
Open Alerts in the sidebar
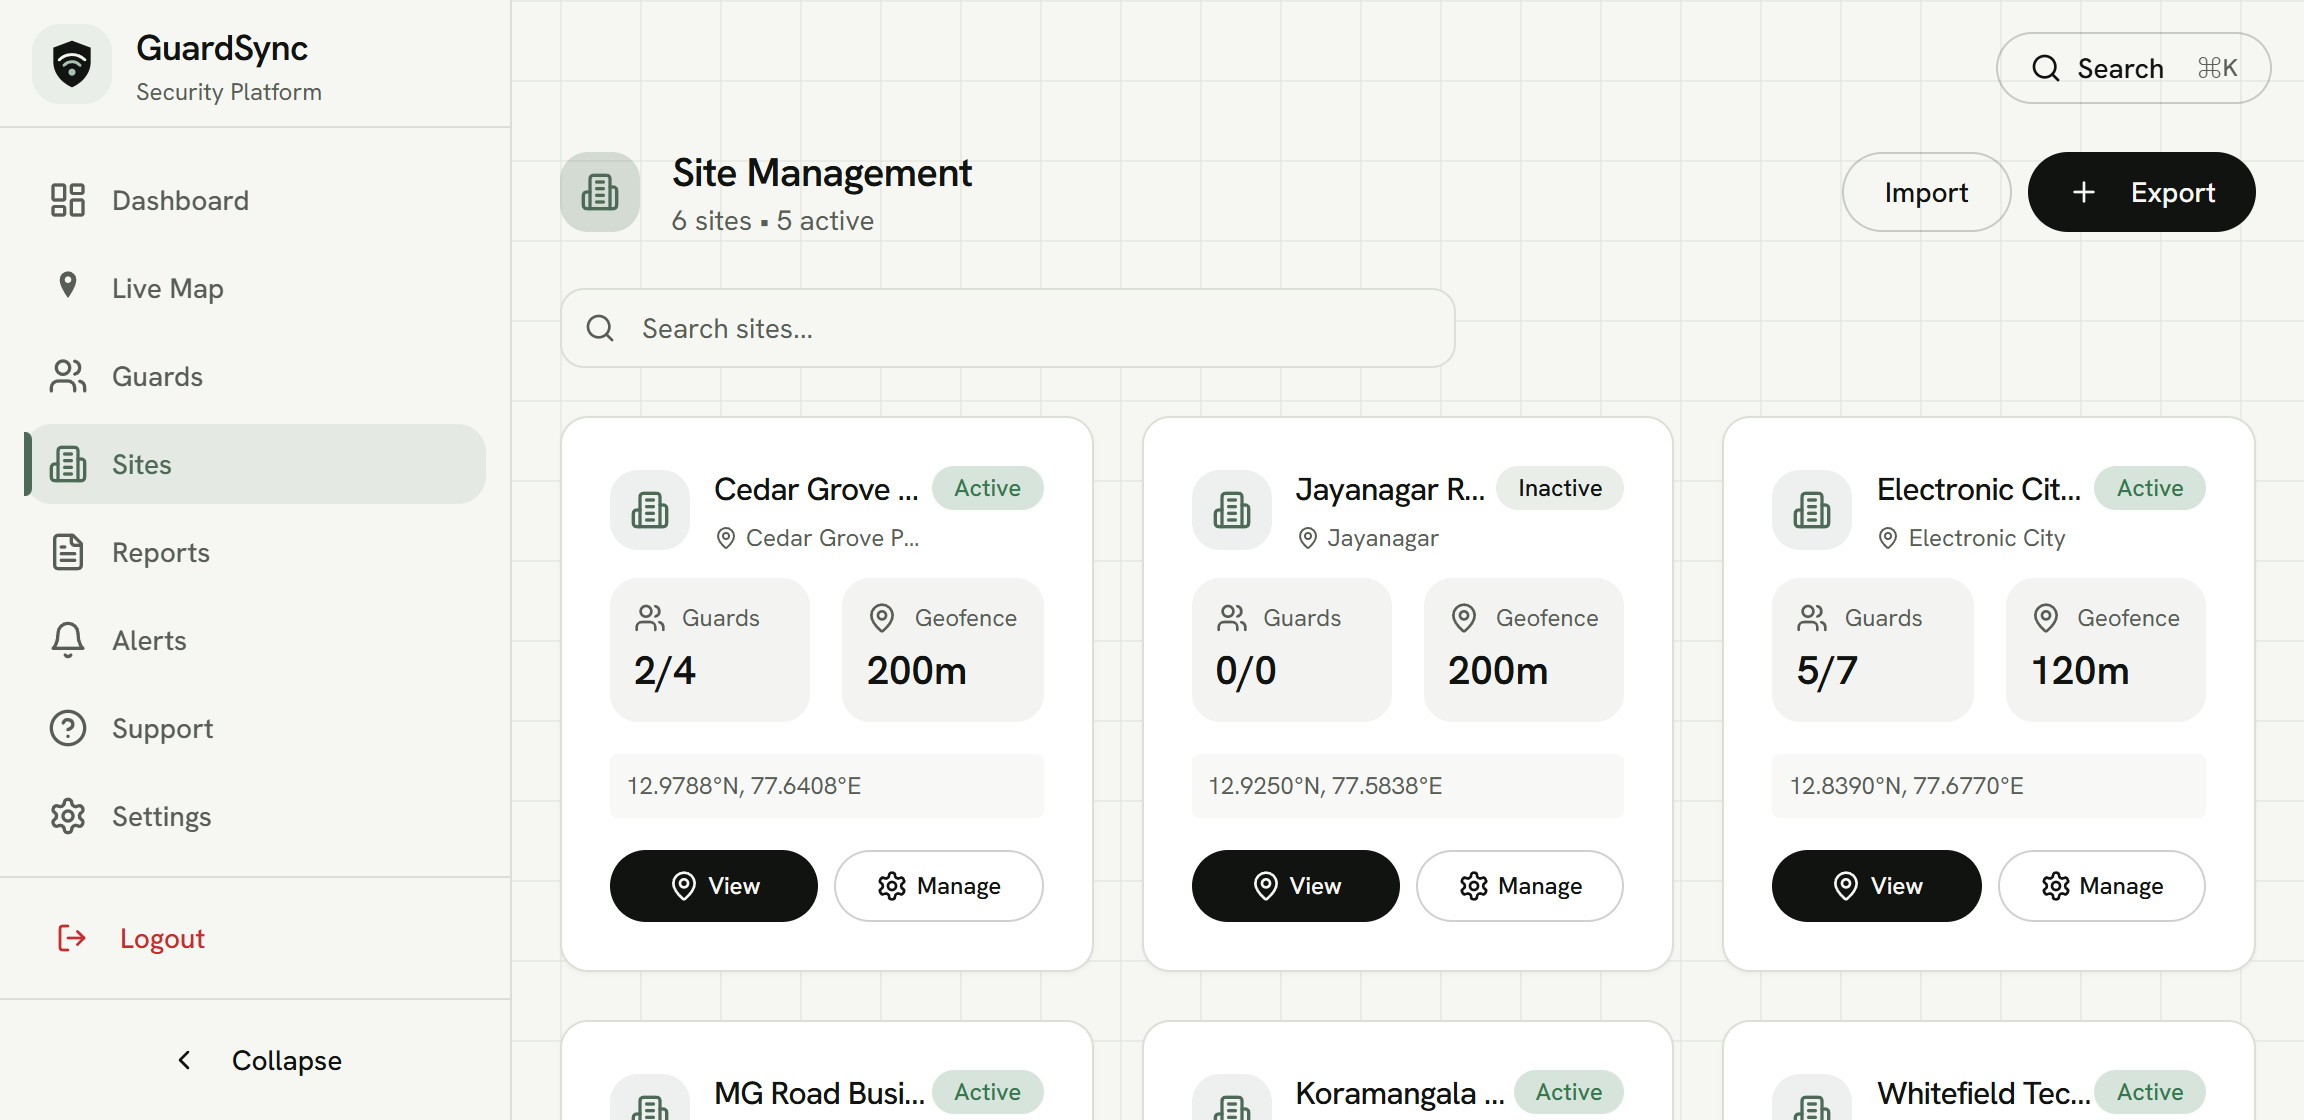point(256,640)
